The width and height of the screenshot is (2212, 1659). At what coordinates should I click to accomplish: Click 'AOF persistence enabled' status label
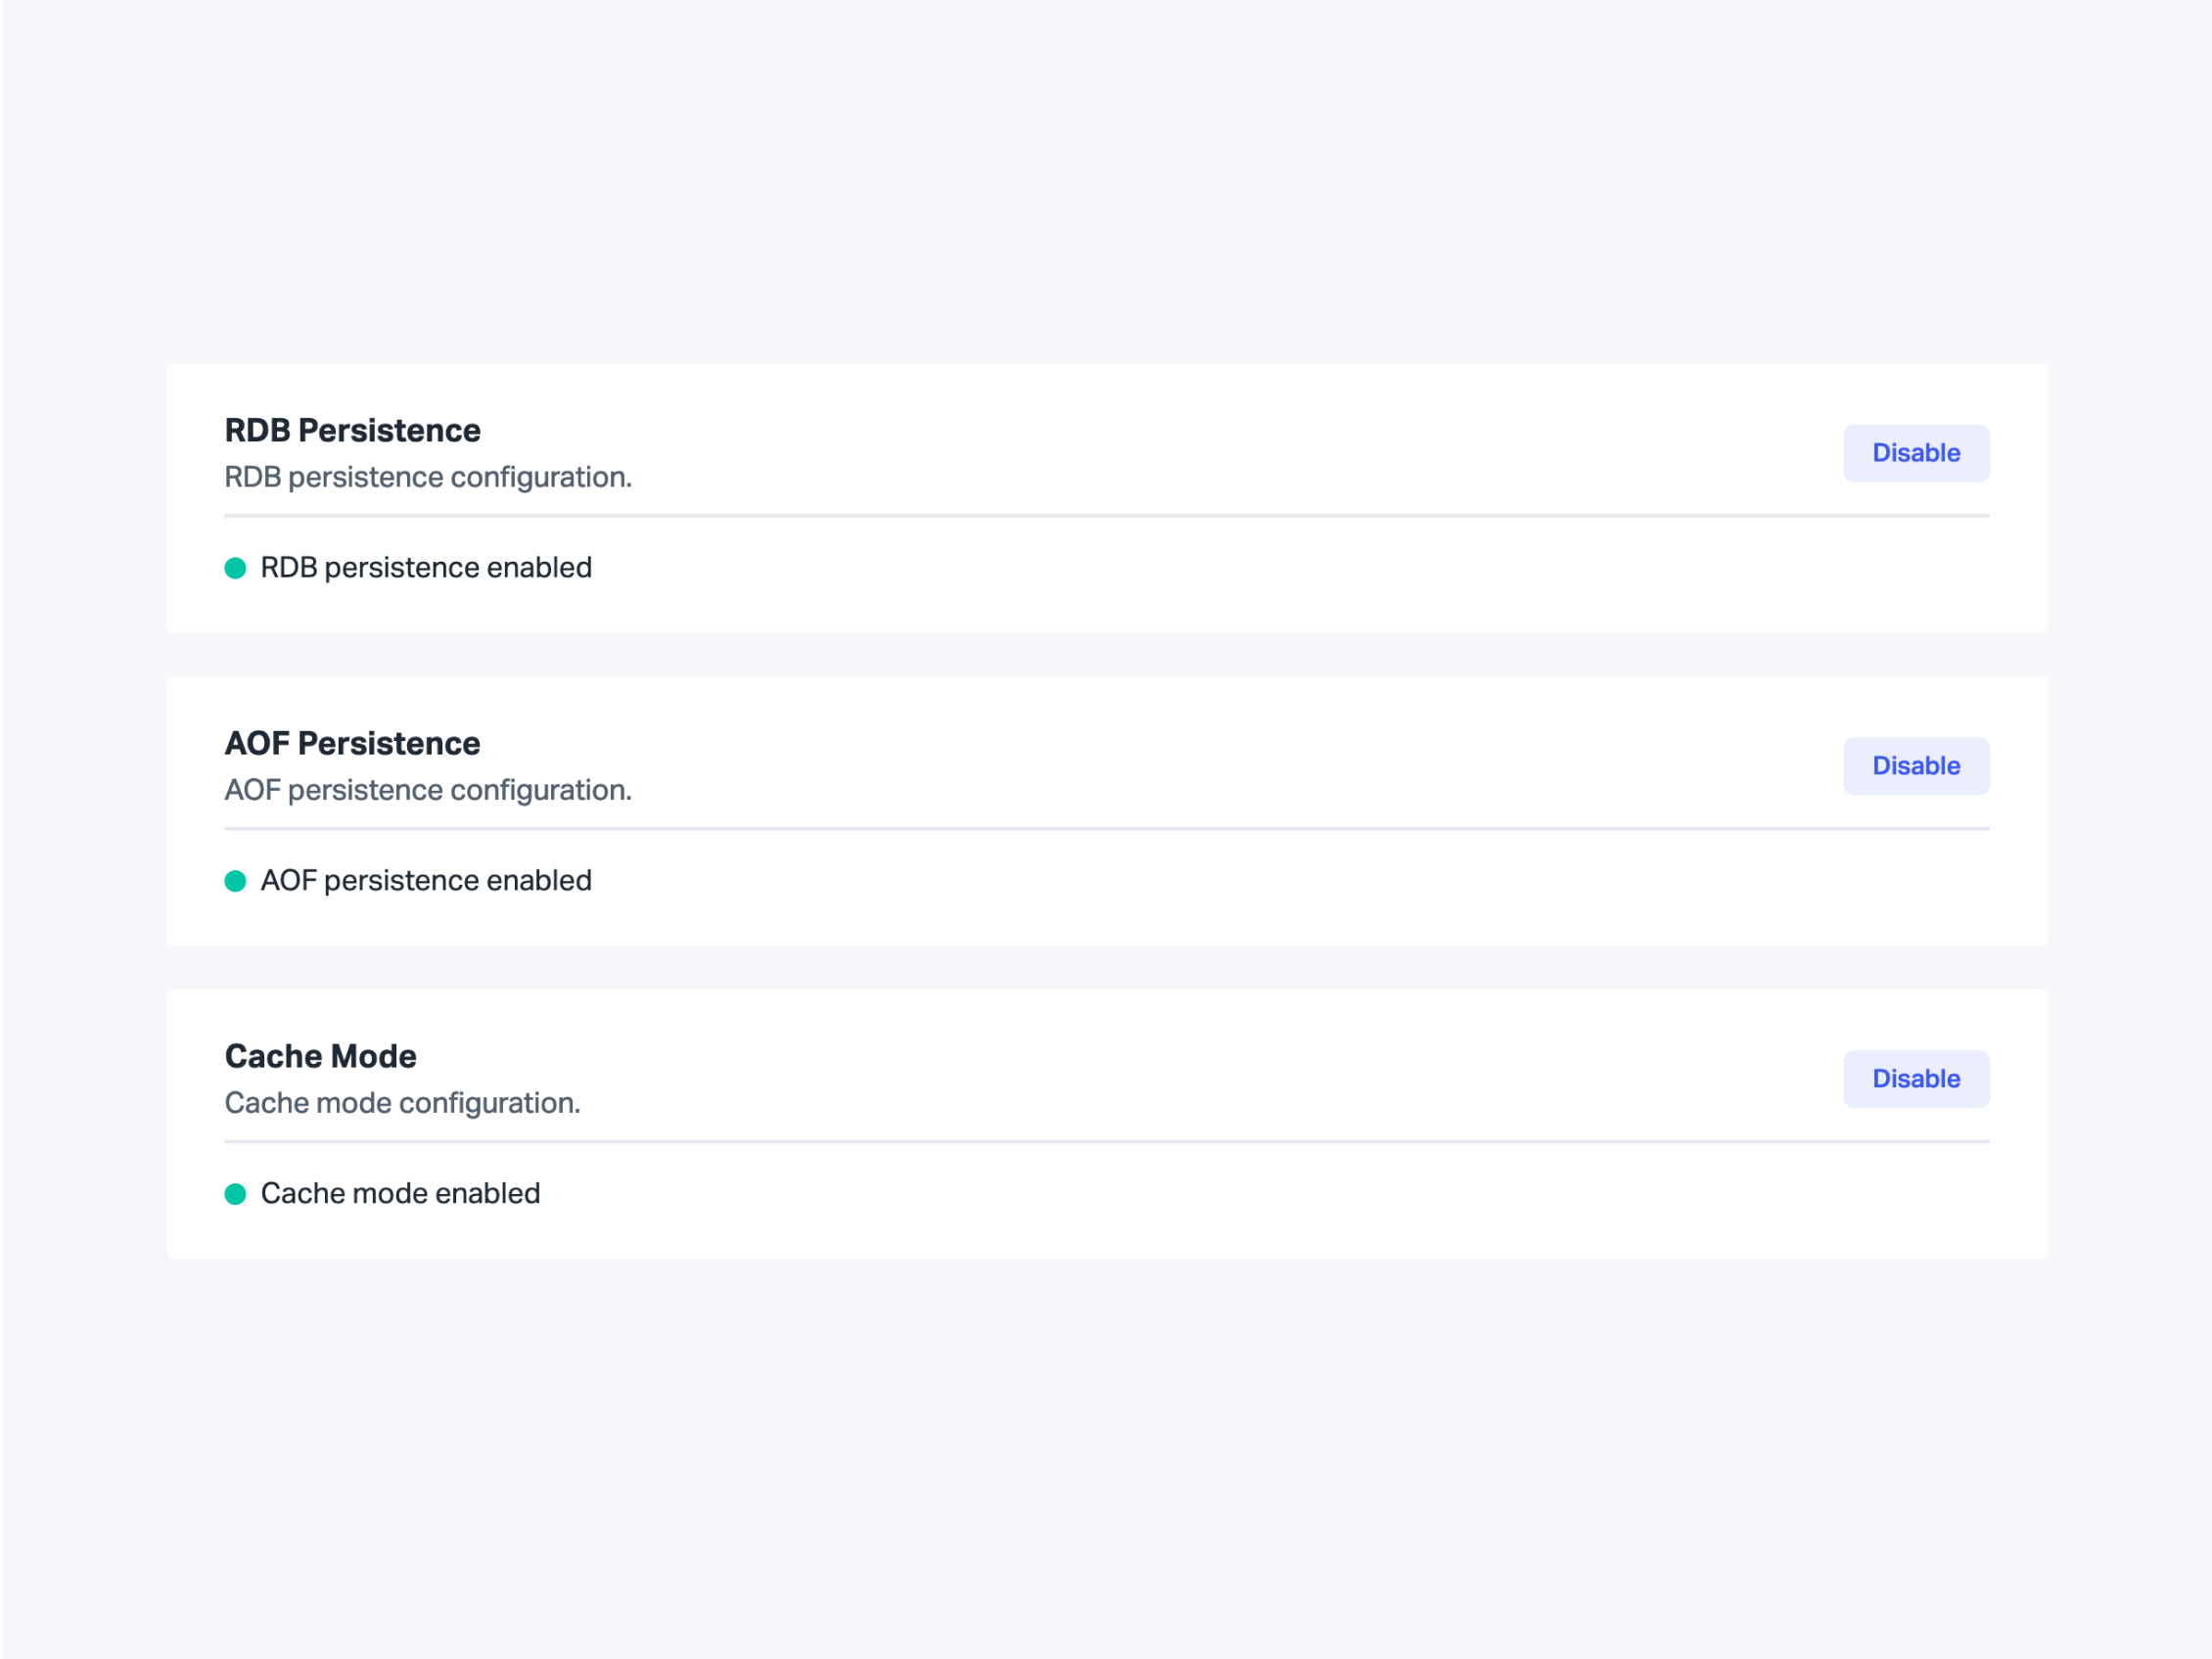426,881
